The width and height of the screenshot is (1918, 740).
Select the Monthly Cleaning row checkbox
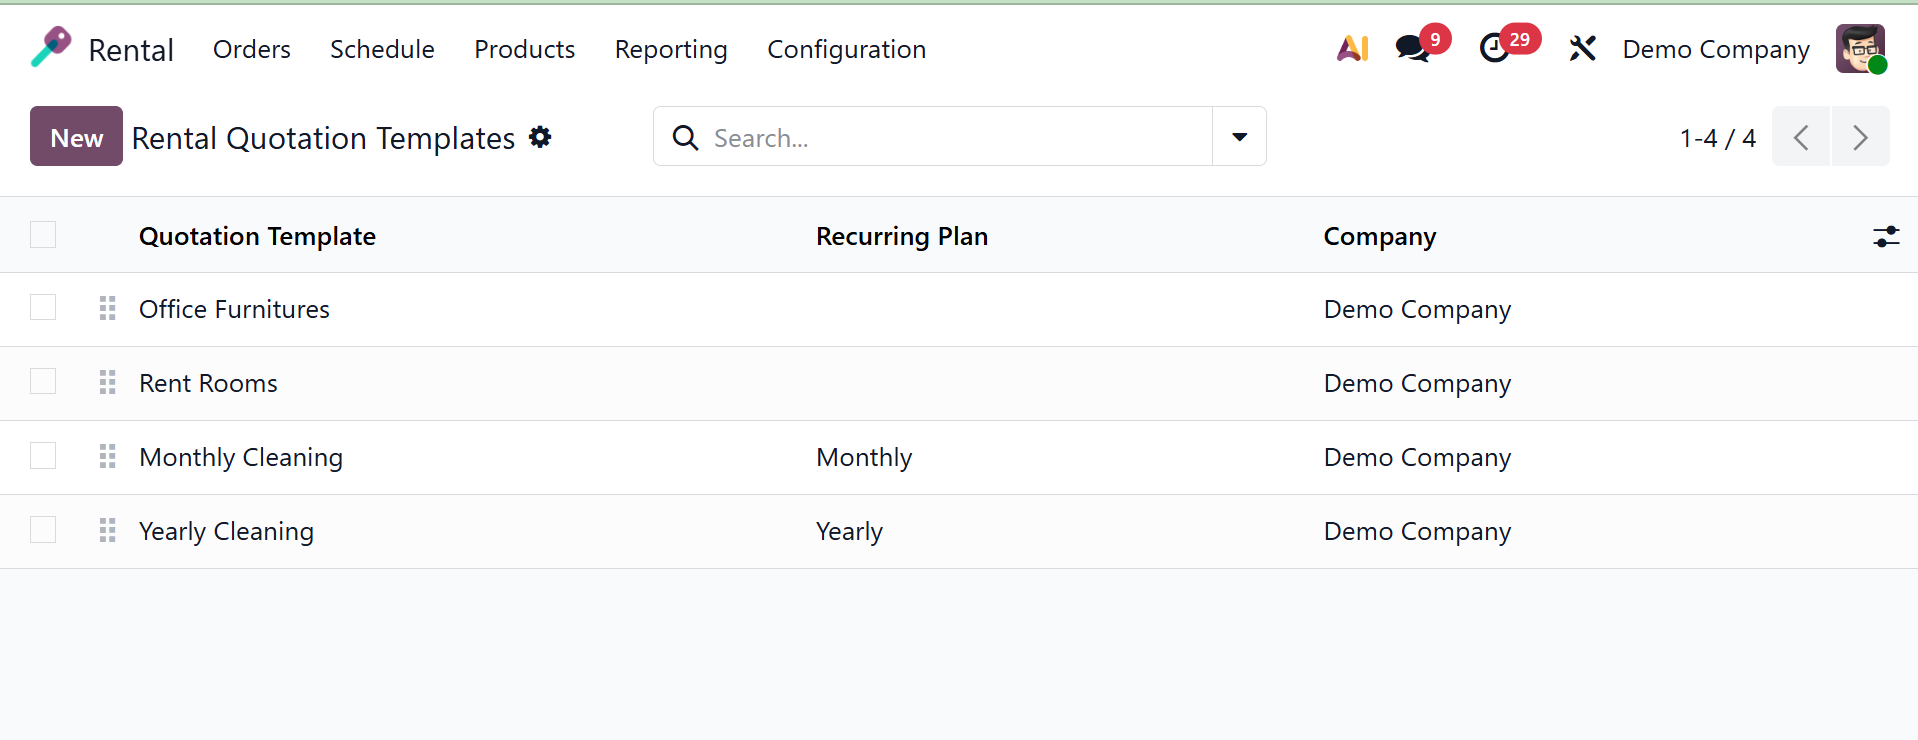(x=43, y=456)
